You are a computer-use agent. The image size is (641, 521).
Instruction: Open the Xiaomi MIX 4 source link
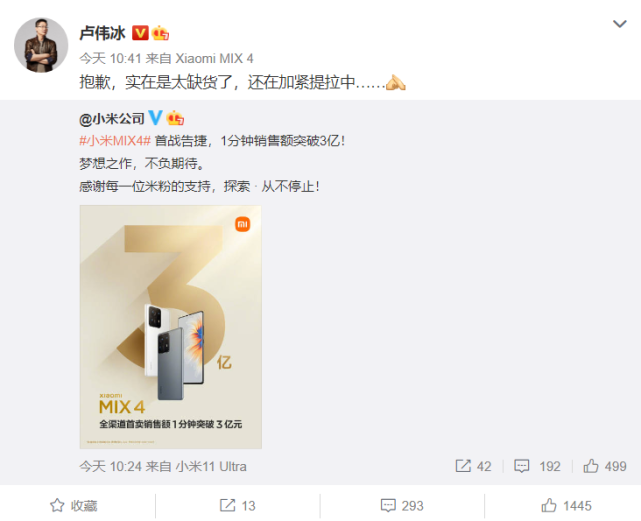(x=214, y=58)
